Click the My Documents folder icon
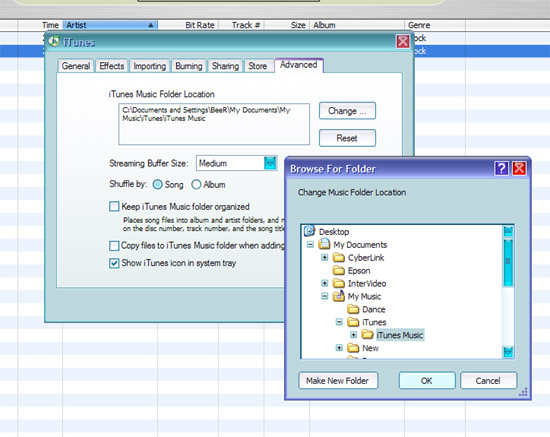Image resolution: width=550 pixels, height=437 pixels. (324, 244)
